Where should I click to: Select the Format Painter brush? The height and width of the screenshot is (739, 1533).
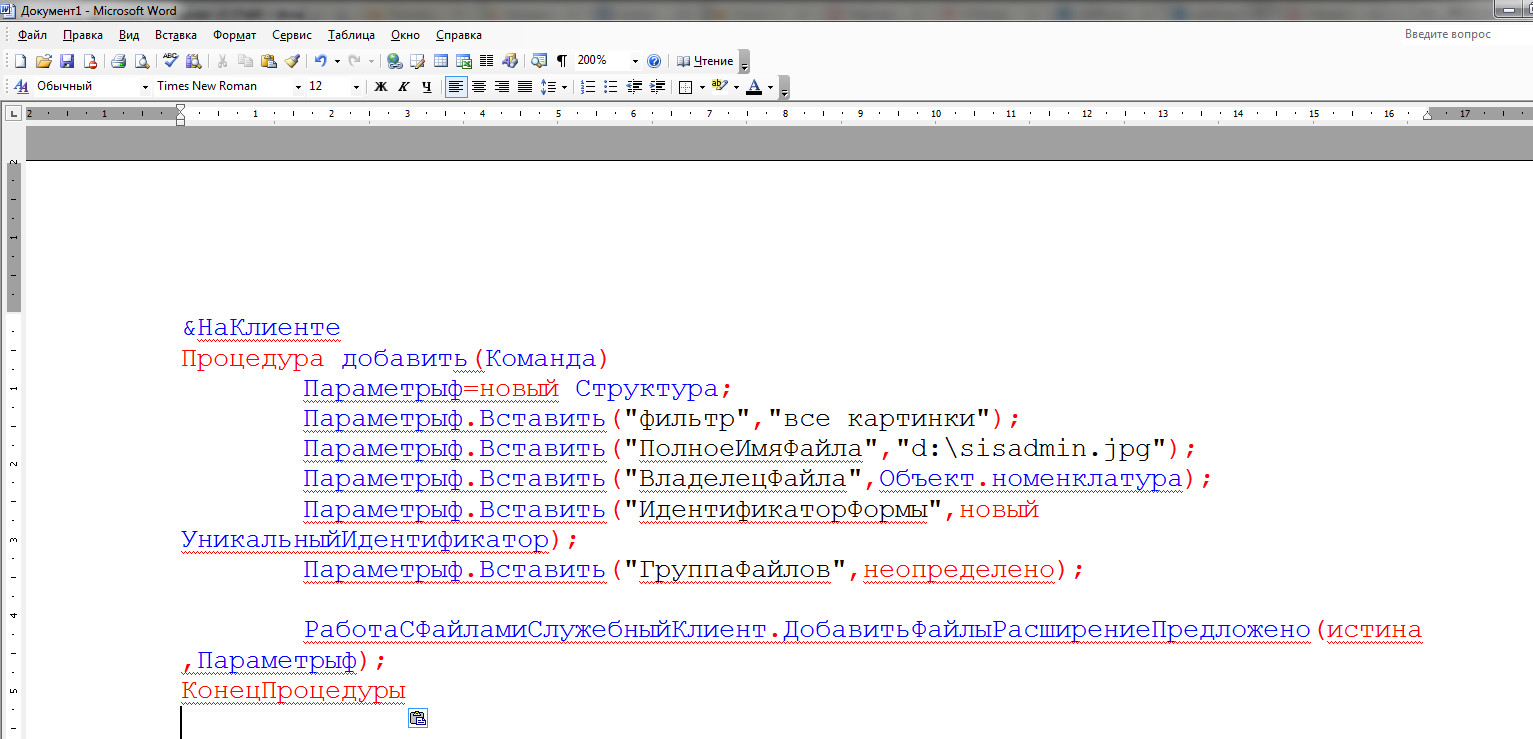pos(292,61)
